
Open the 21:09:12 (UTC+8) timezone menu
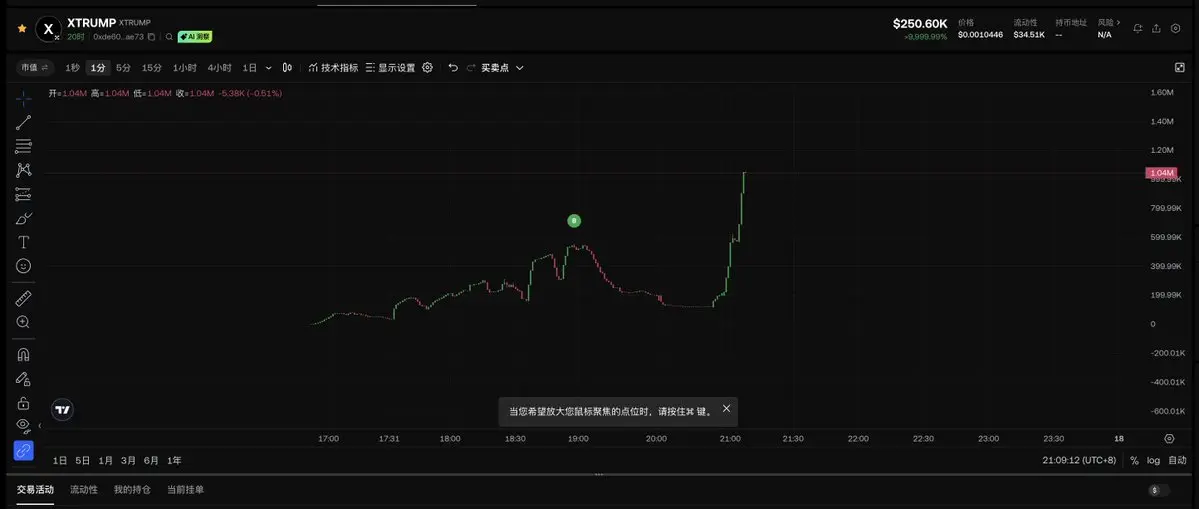pyautogui.click(x=1079, y=461)
